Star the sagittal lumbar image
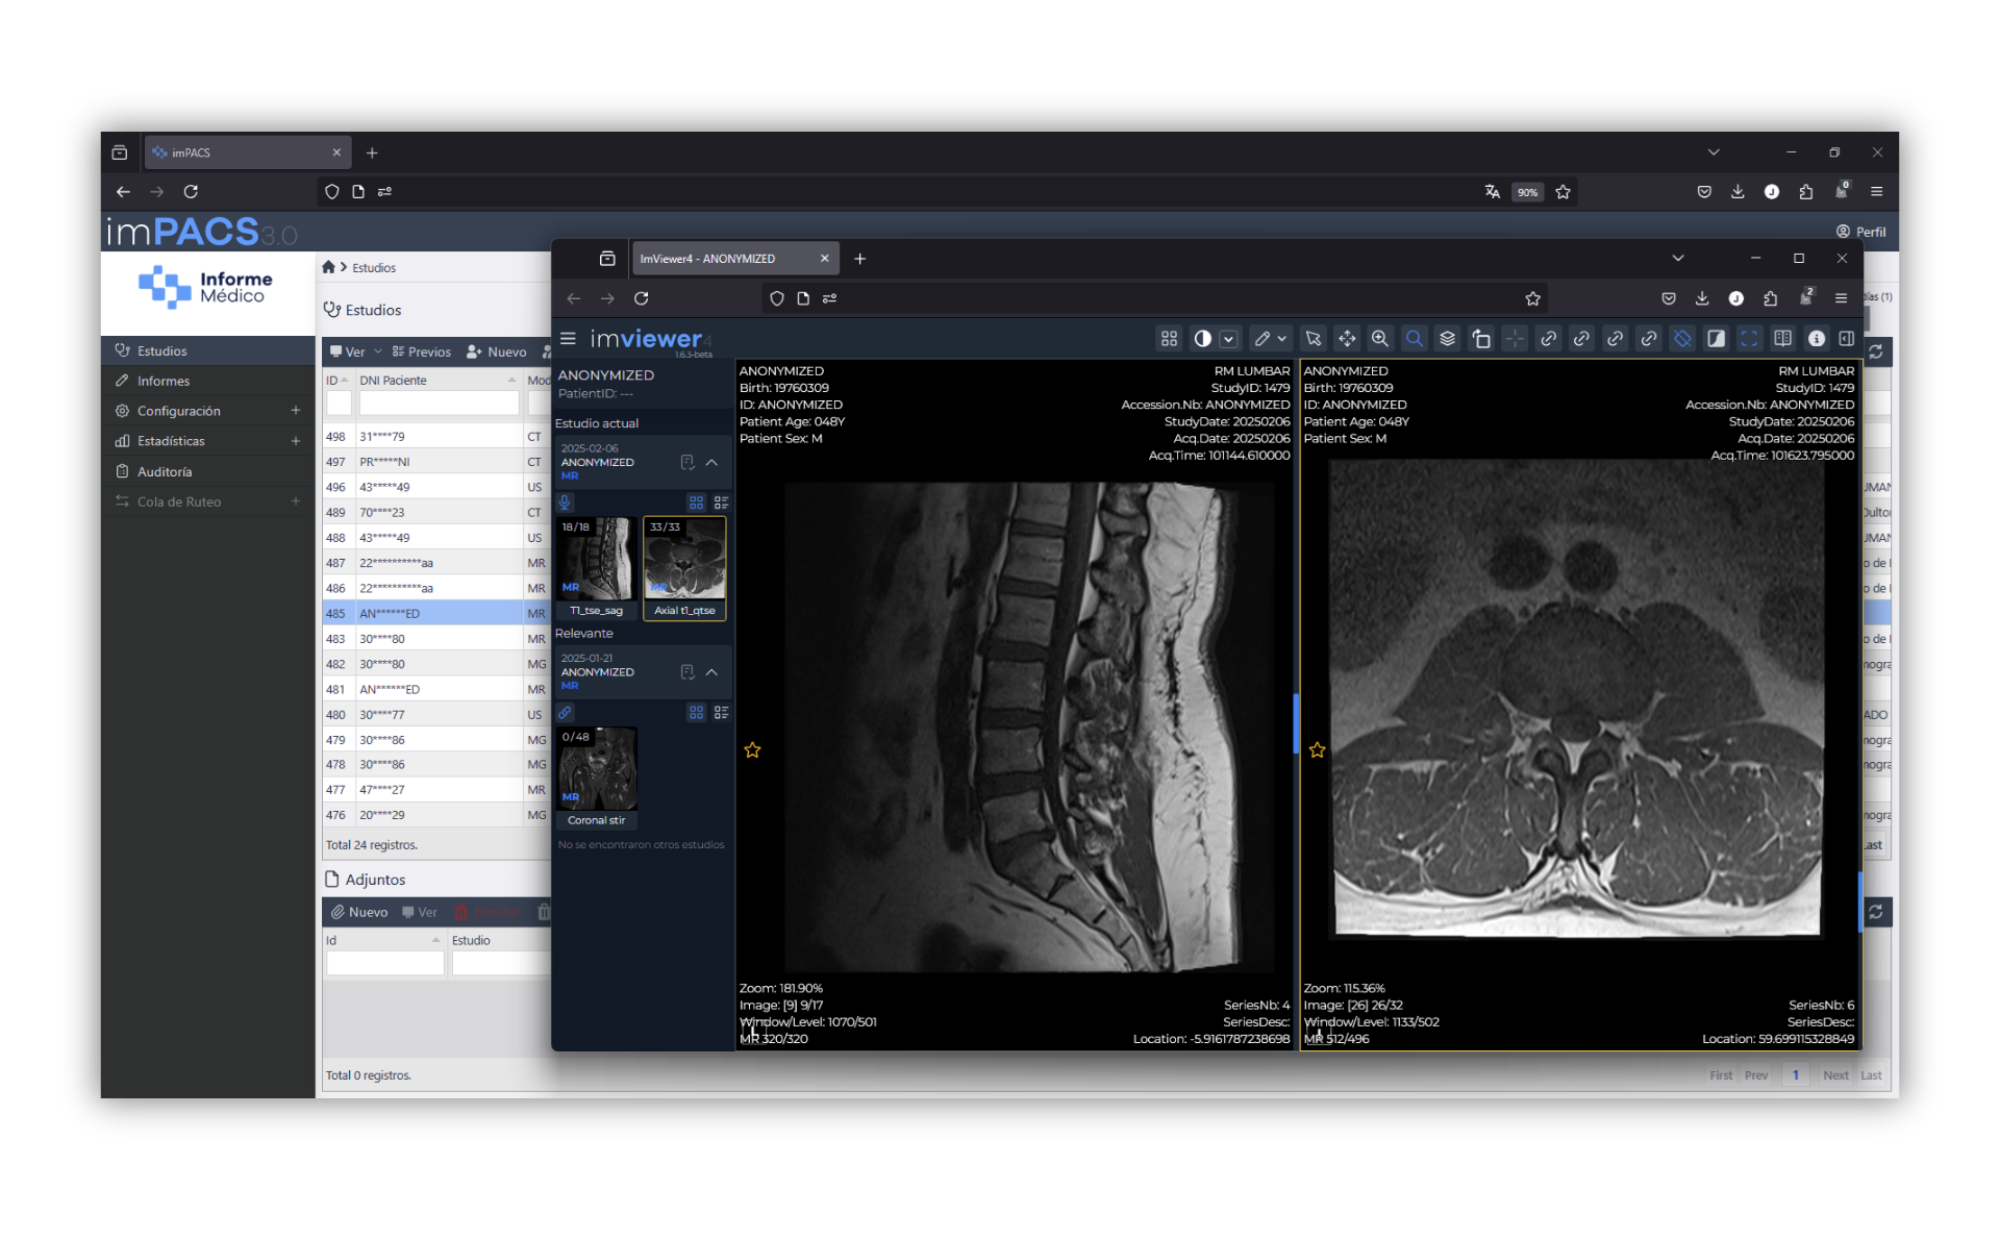This screenshot has width=2000, height=1251. pos(753,750)
